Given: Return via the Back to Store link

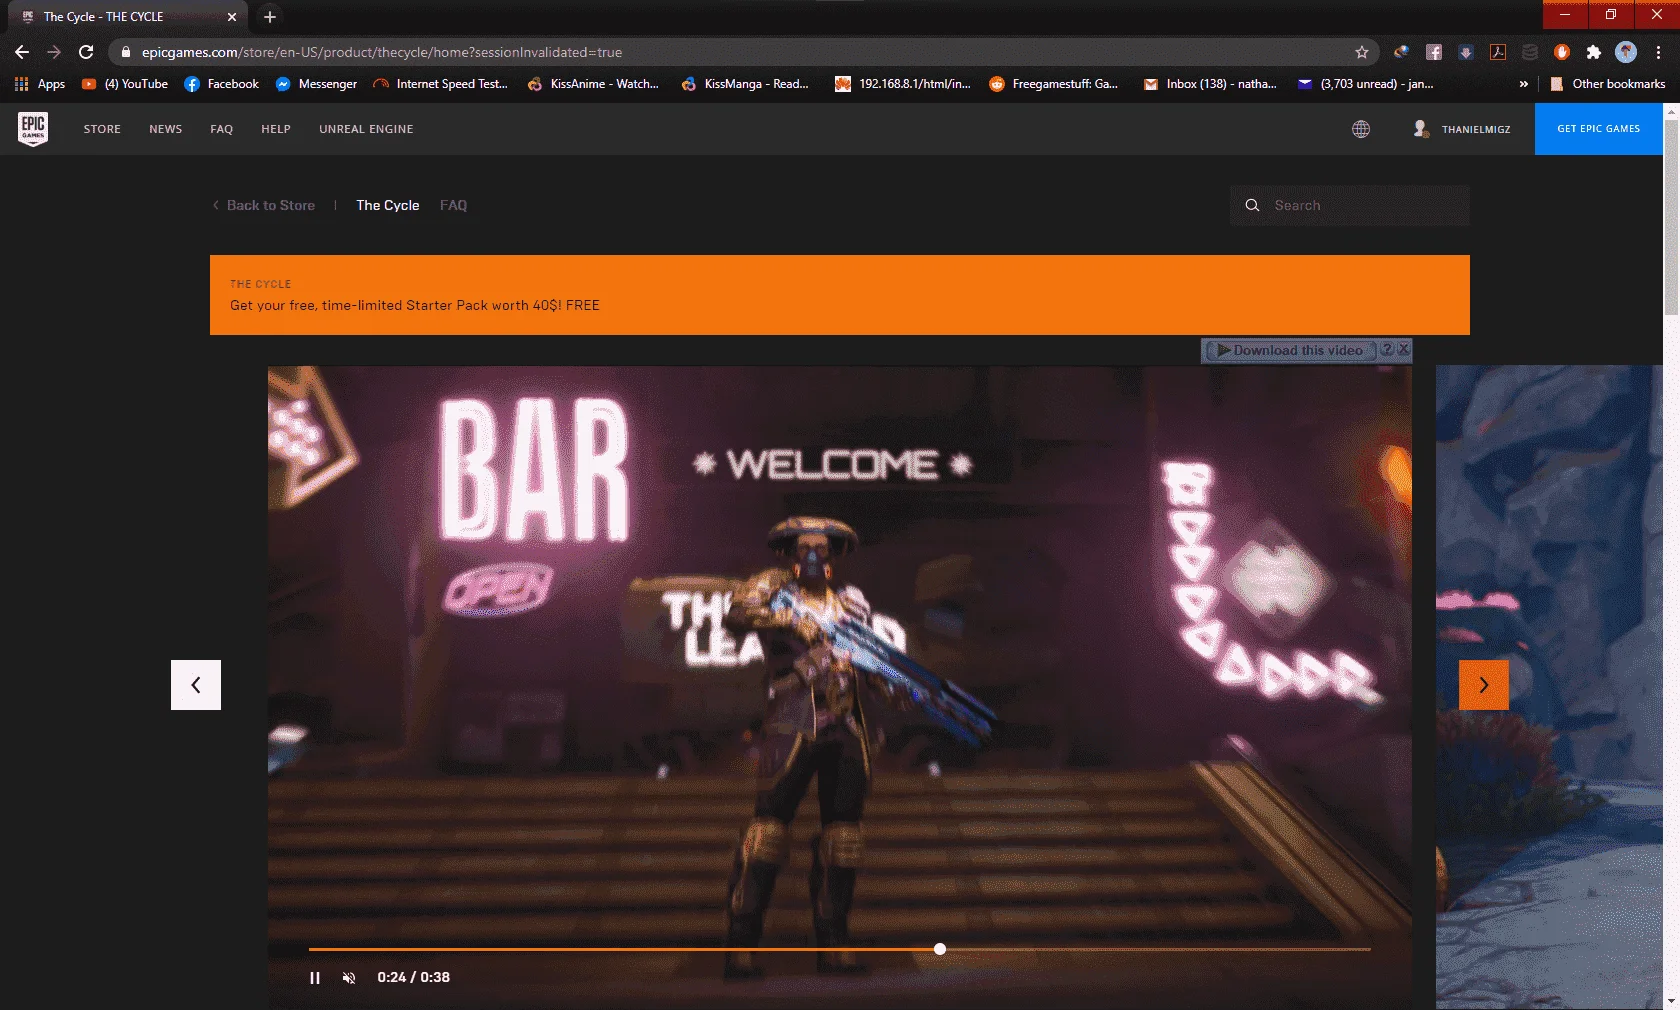Looking at the screenshot, I should coord(264,205).
